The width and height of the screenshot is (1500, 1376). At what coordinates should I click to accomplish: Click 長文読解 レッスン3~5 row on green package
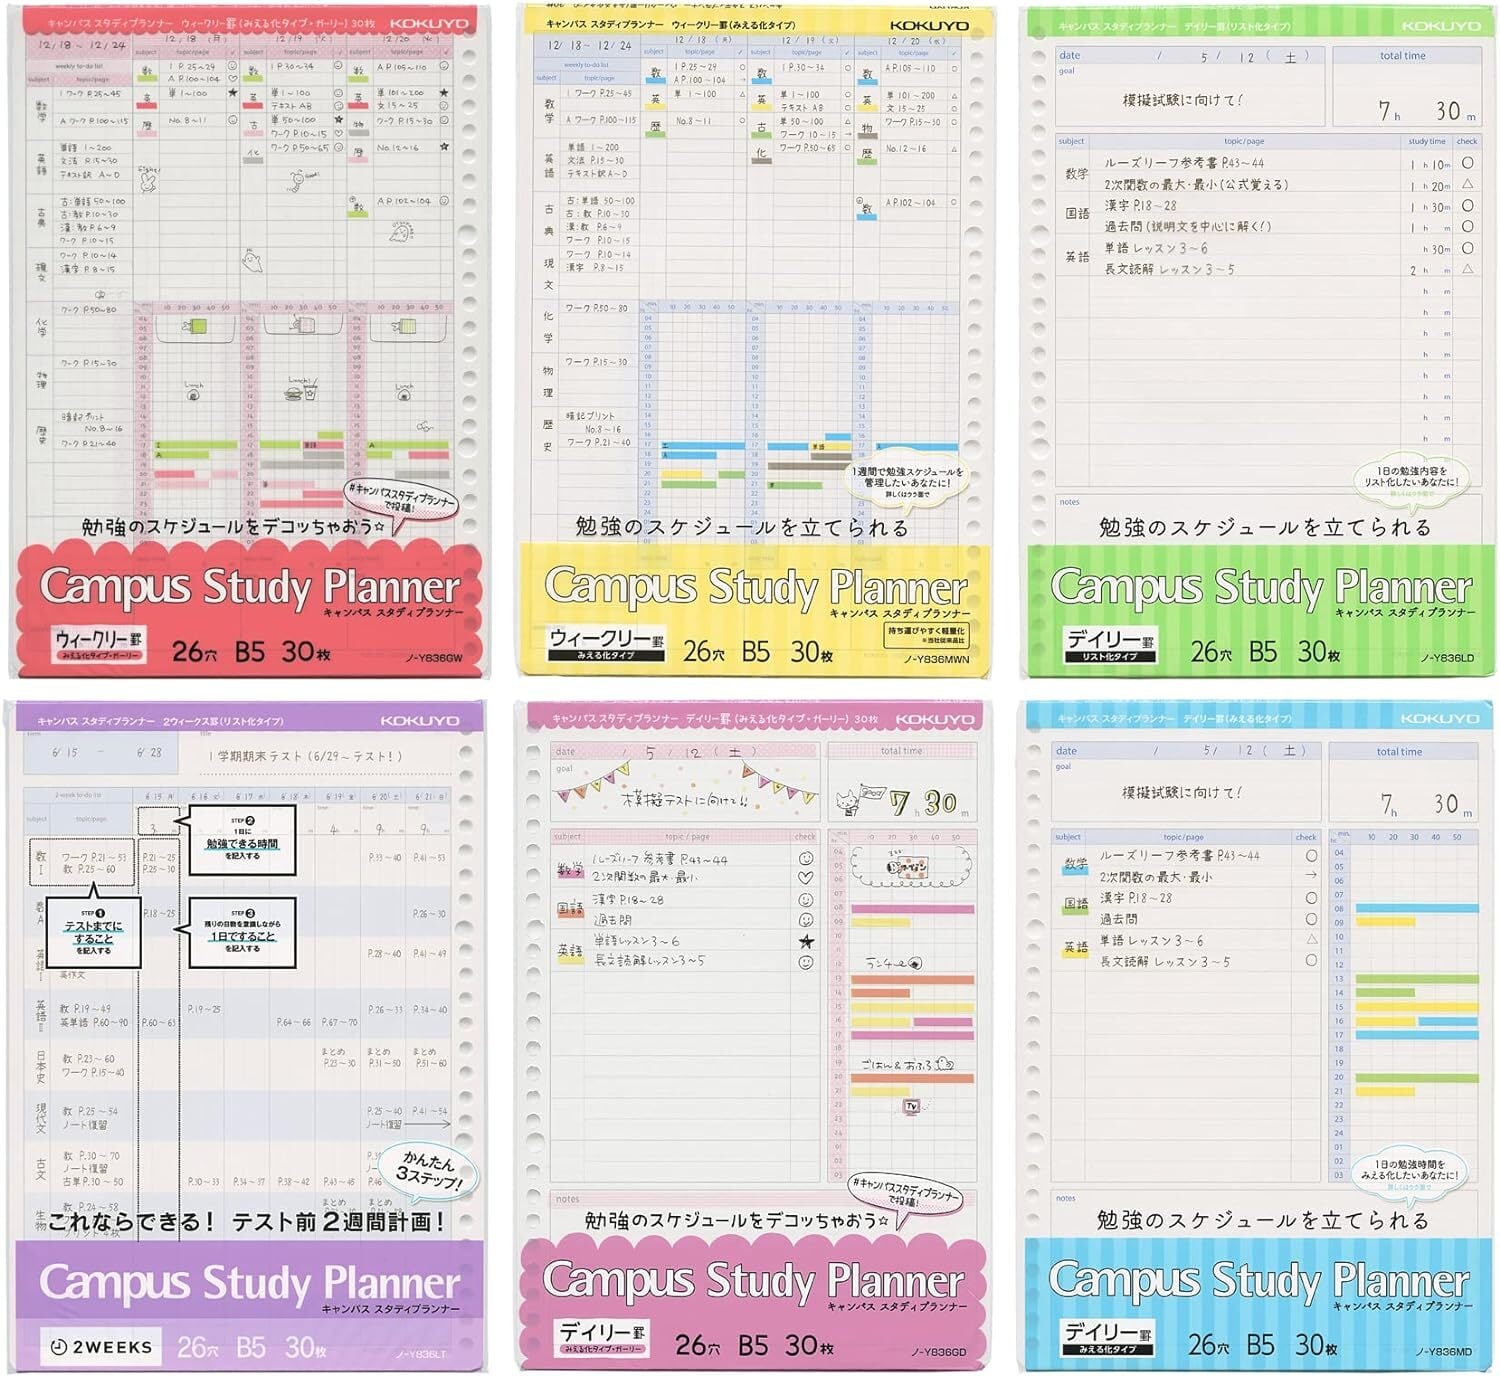click(1170, 269)
